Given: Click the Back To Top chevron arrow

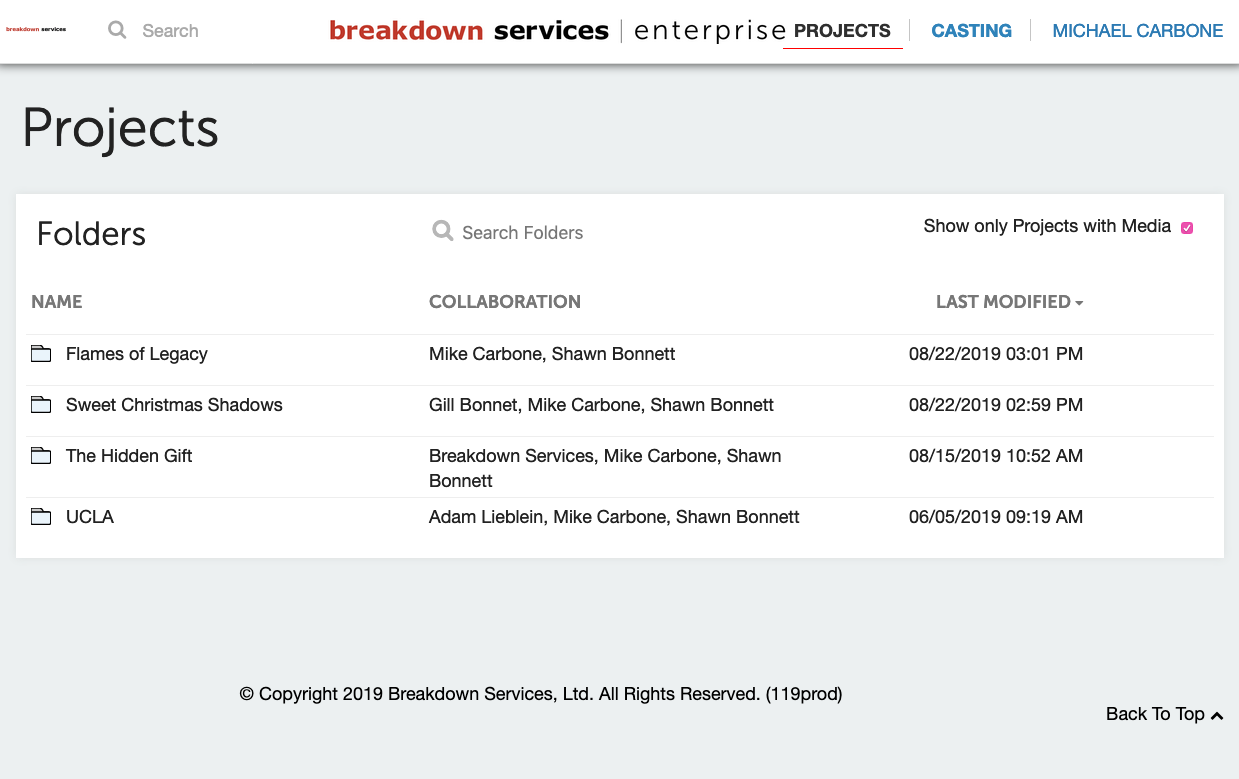Looking at the screenshot, I should point(1218,714).
